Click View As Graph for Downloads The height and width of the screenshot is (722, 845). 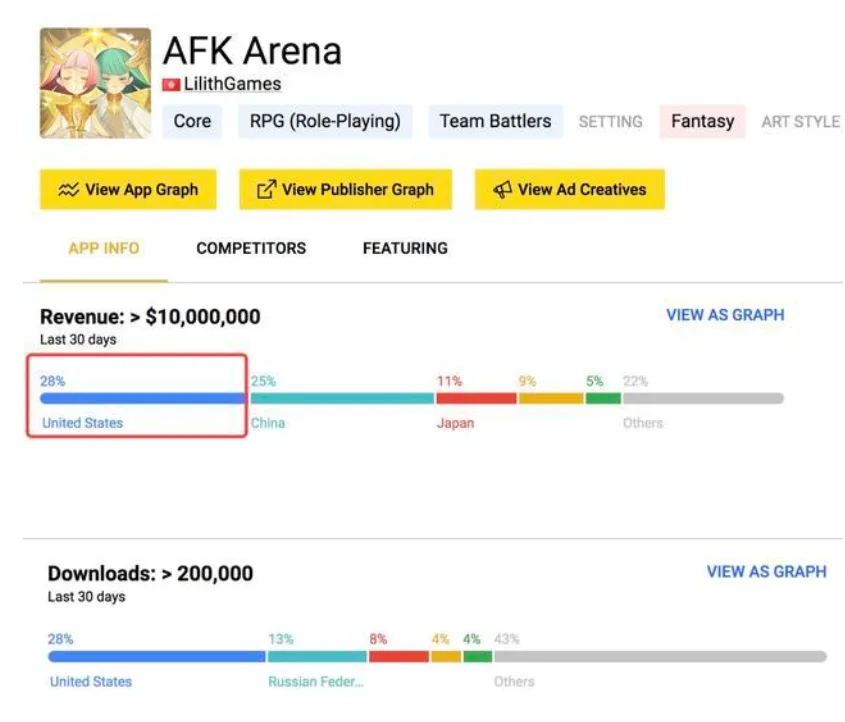pyautogui.click(x=766, y=572)
